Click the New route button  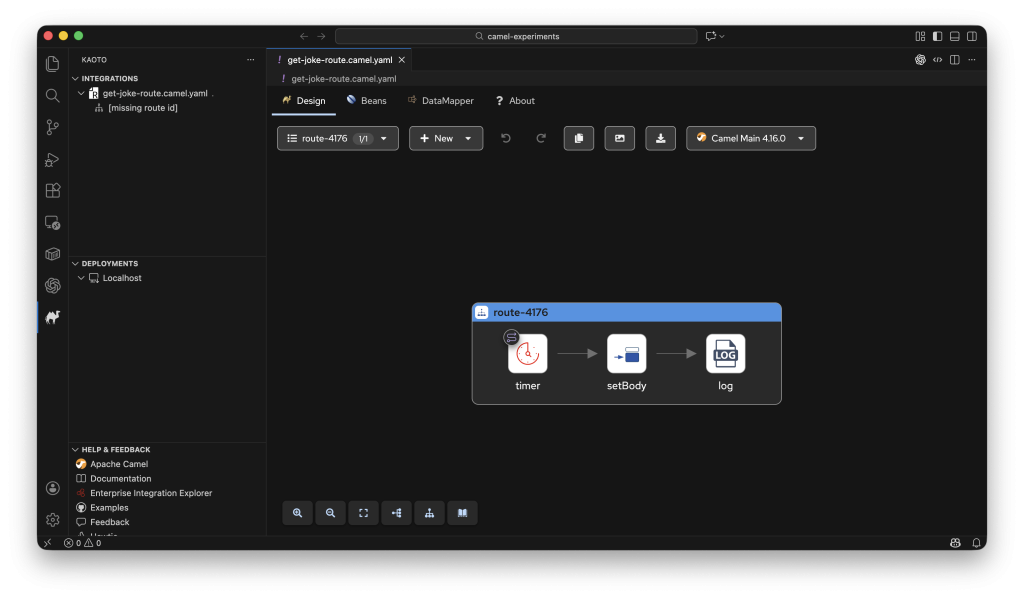(445, 139)
